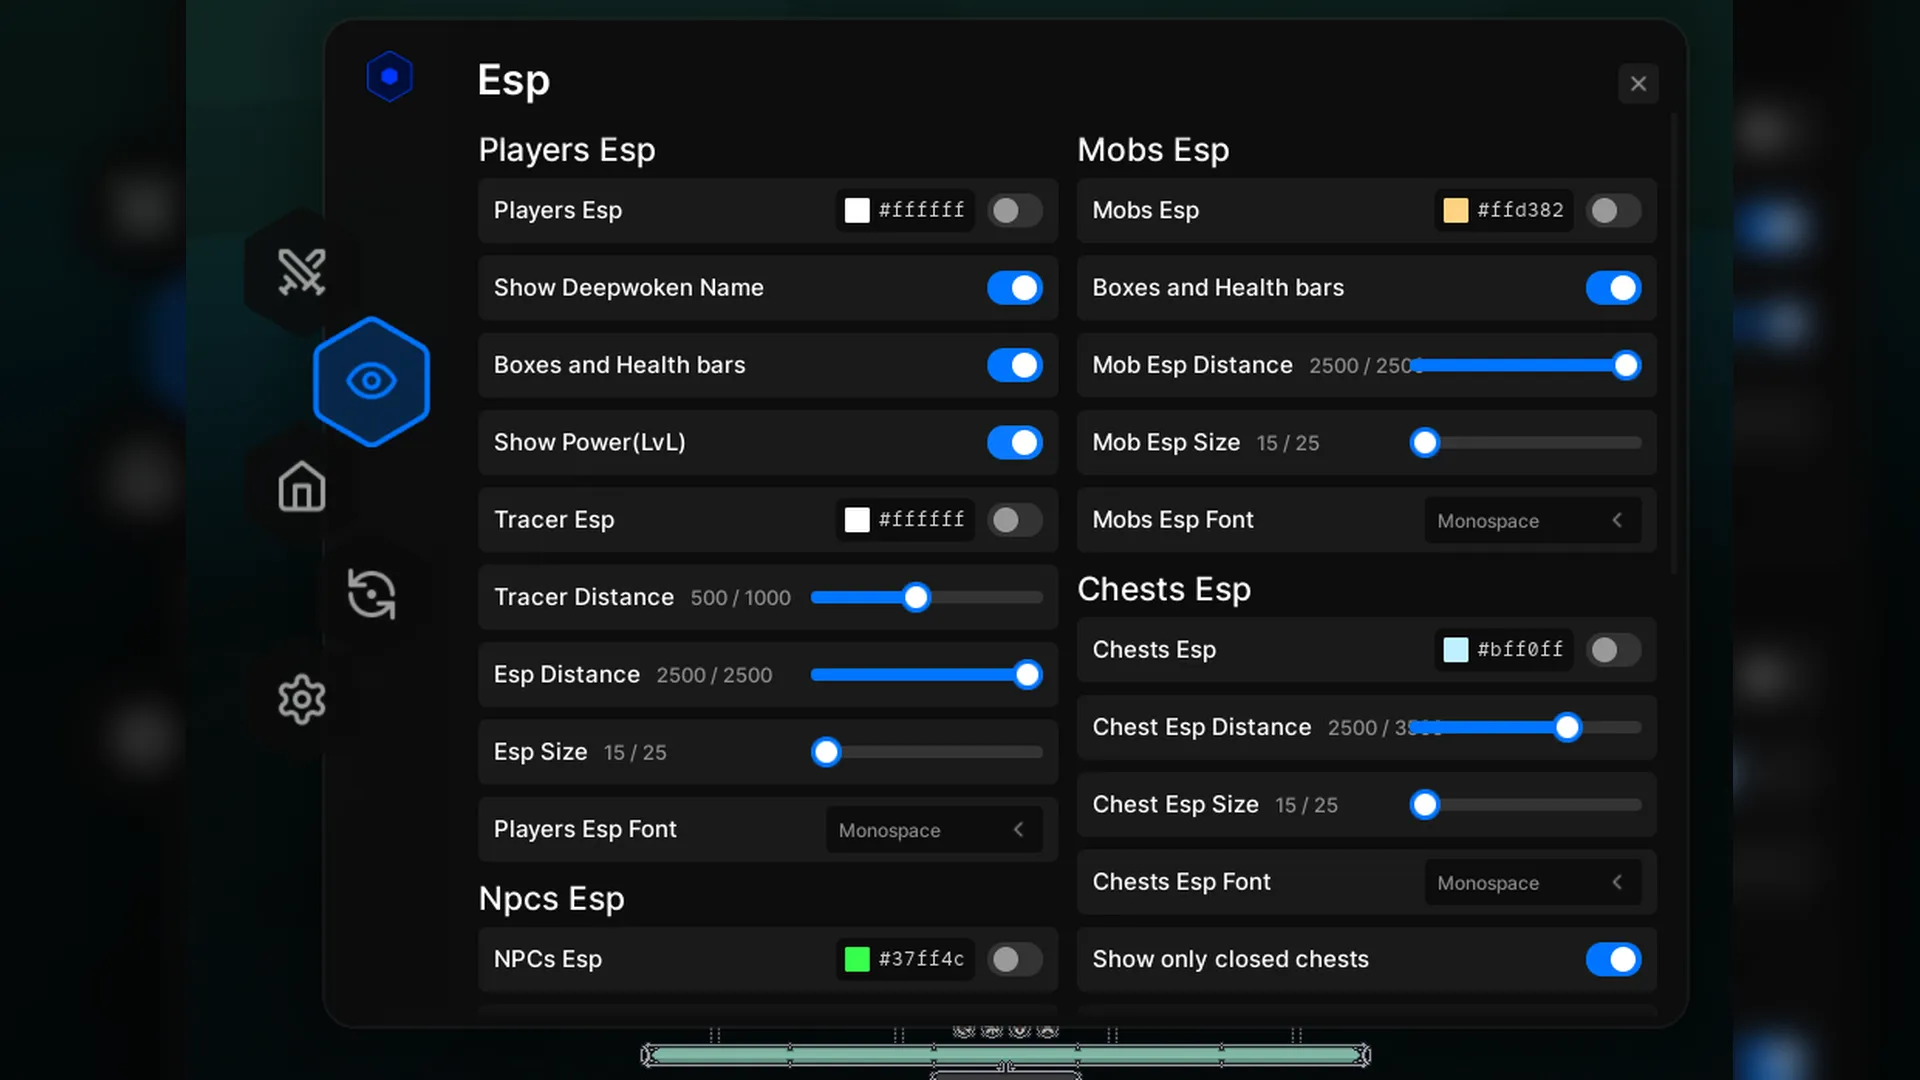Viewport: 1920px width, 1080px height.
Task: Open the gear settings section
Action: coord(301,699)
